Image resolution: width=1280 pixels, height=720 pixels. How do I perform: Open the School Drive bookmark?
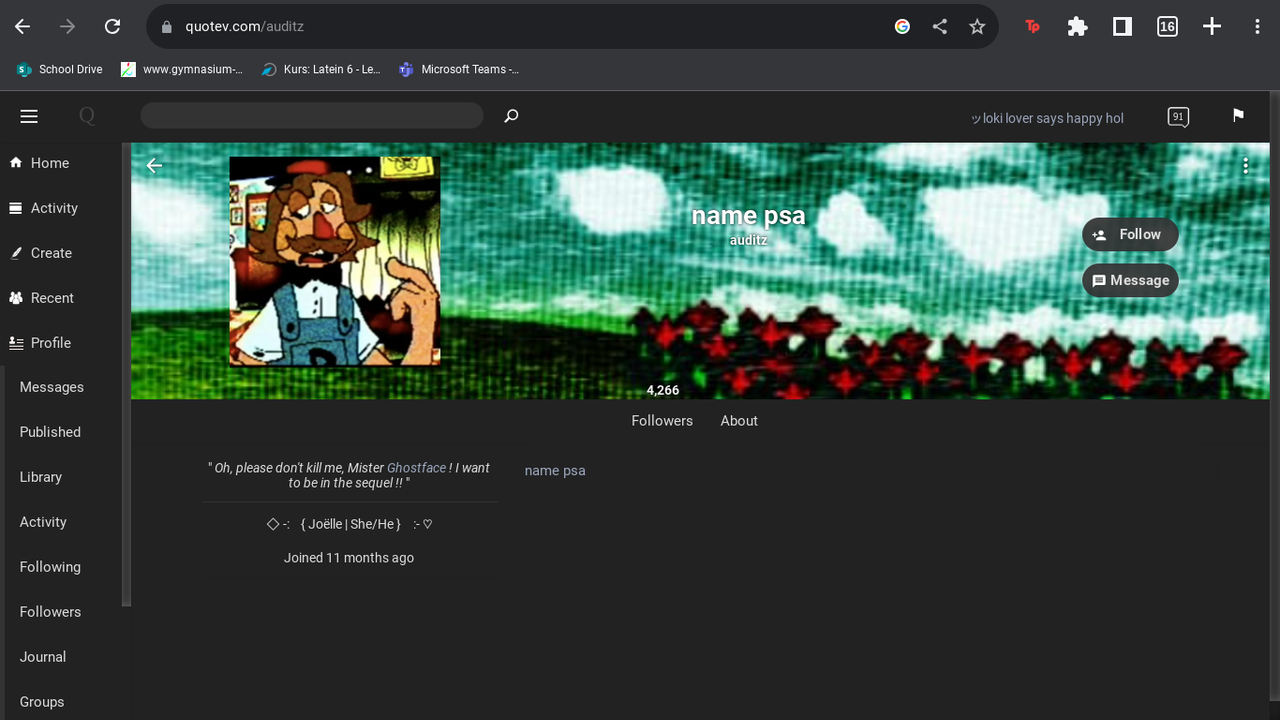tap(60, 69)
